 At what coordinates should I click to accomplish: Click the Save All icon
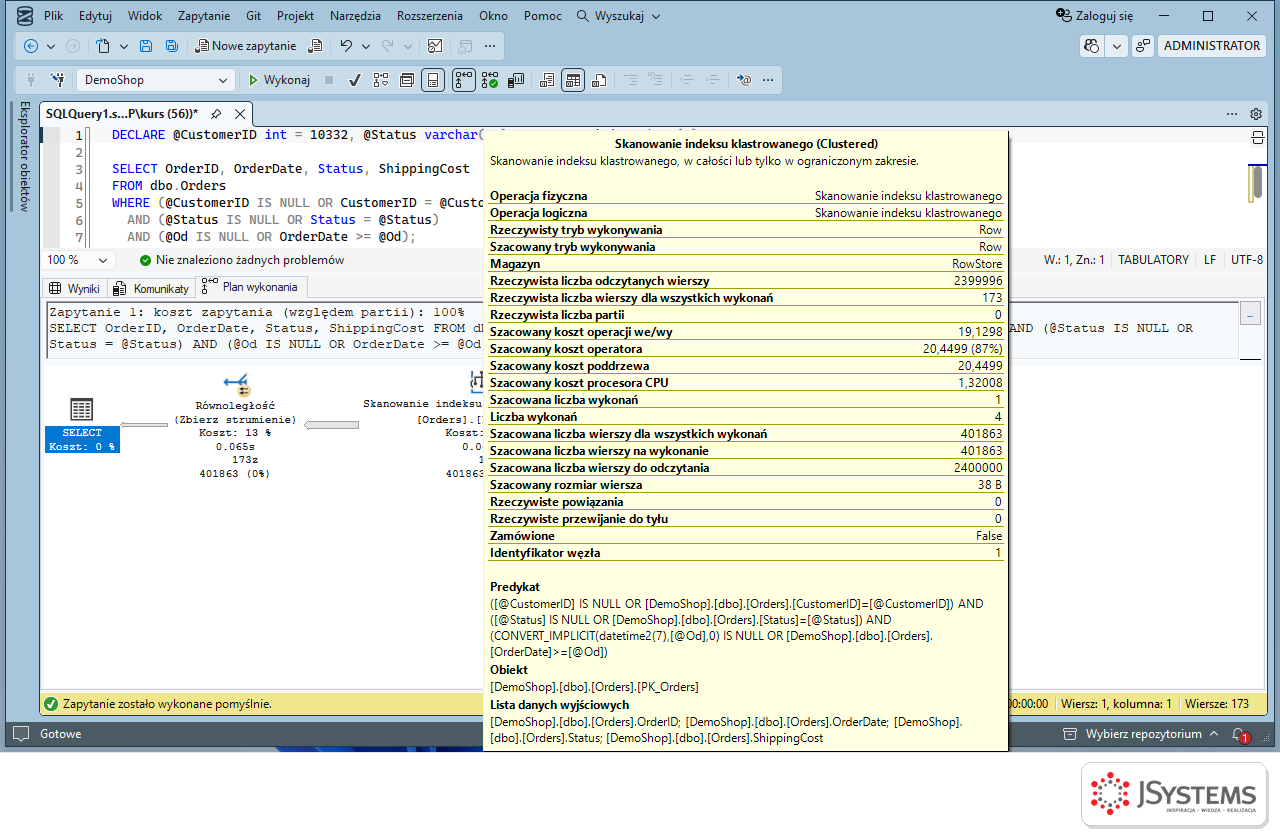171,46
